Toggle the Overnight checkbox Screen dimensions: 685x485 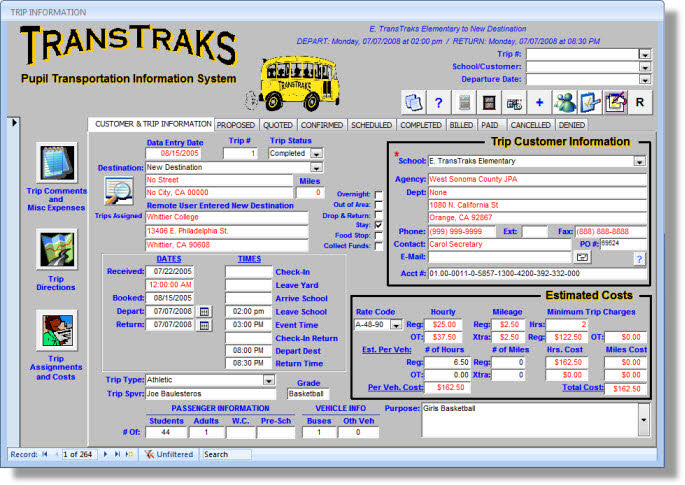coord(378,194)
